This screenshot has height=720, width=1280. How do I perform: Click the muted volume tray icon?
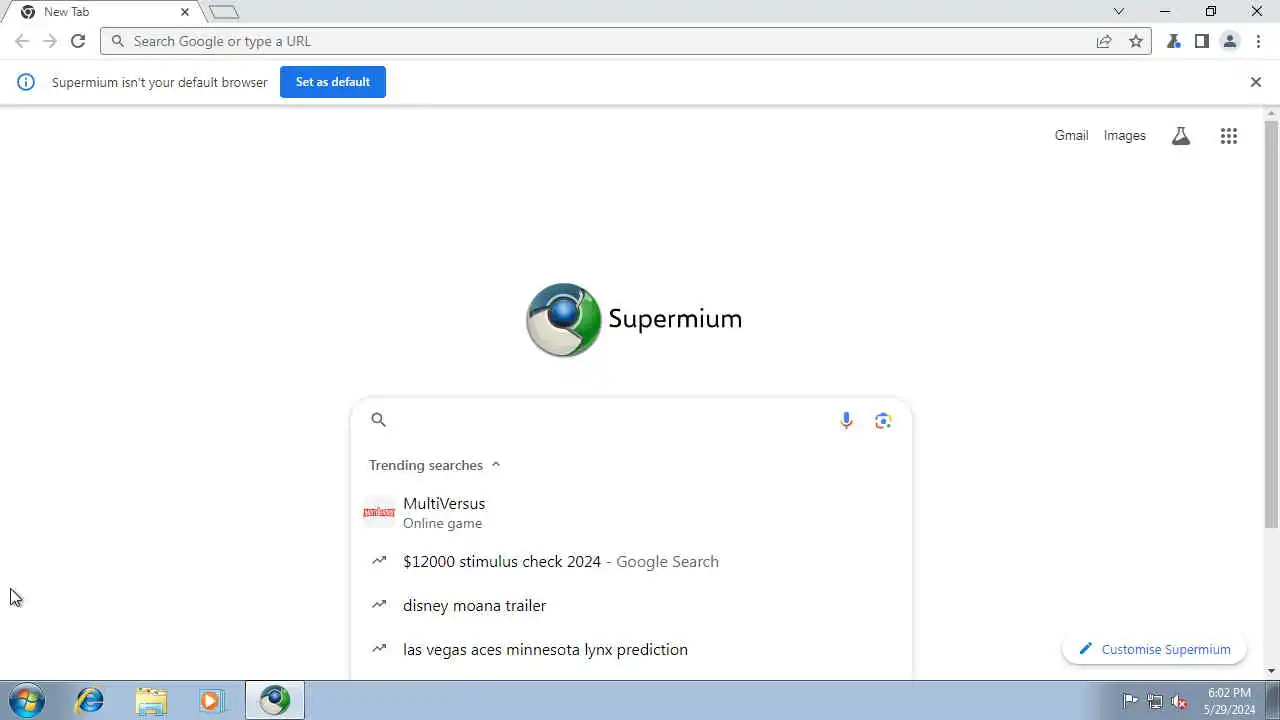click(x=1180, y=701)
